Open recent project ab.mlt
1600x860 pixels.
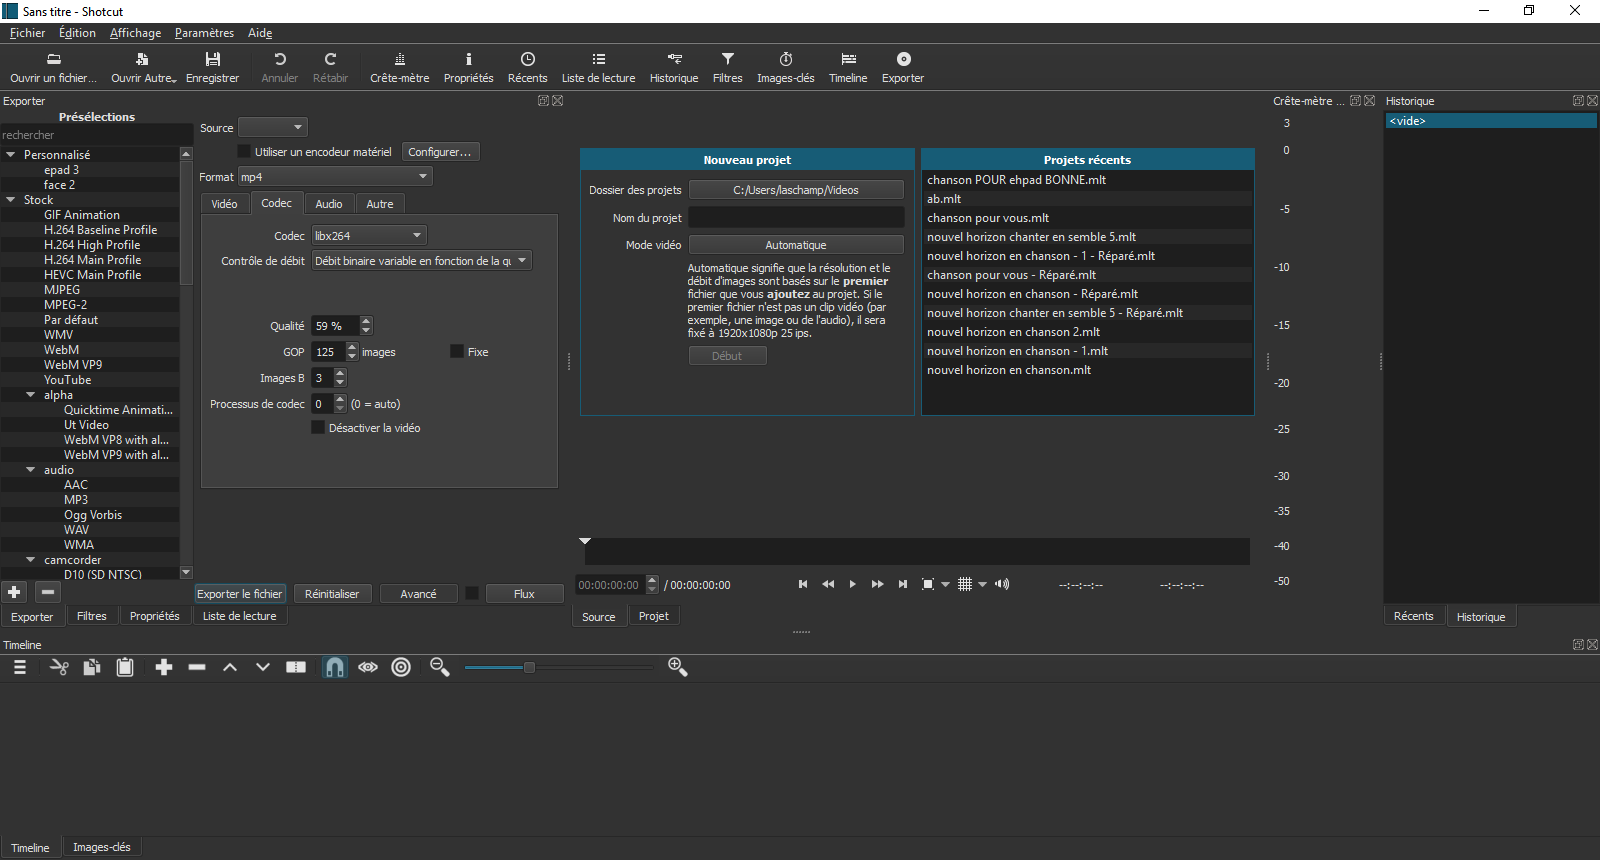pyautogui.click(x=1087, y=199)
